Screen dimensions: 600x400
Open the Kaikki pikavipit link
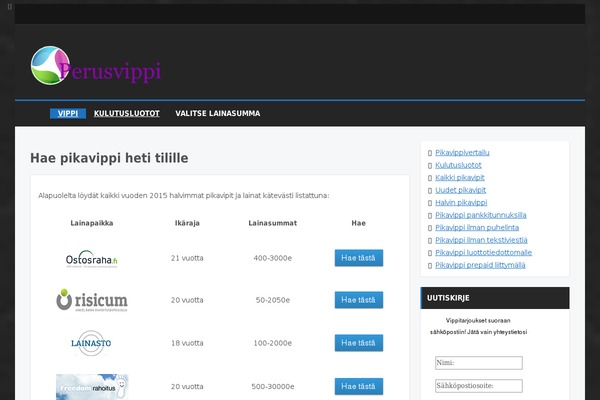[x=460, y=178]
